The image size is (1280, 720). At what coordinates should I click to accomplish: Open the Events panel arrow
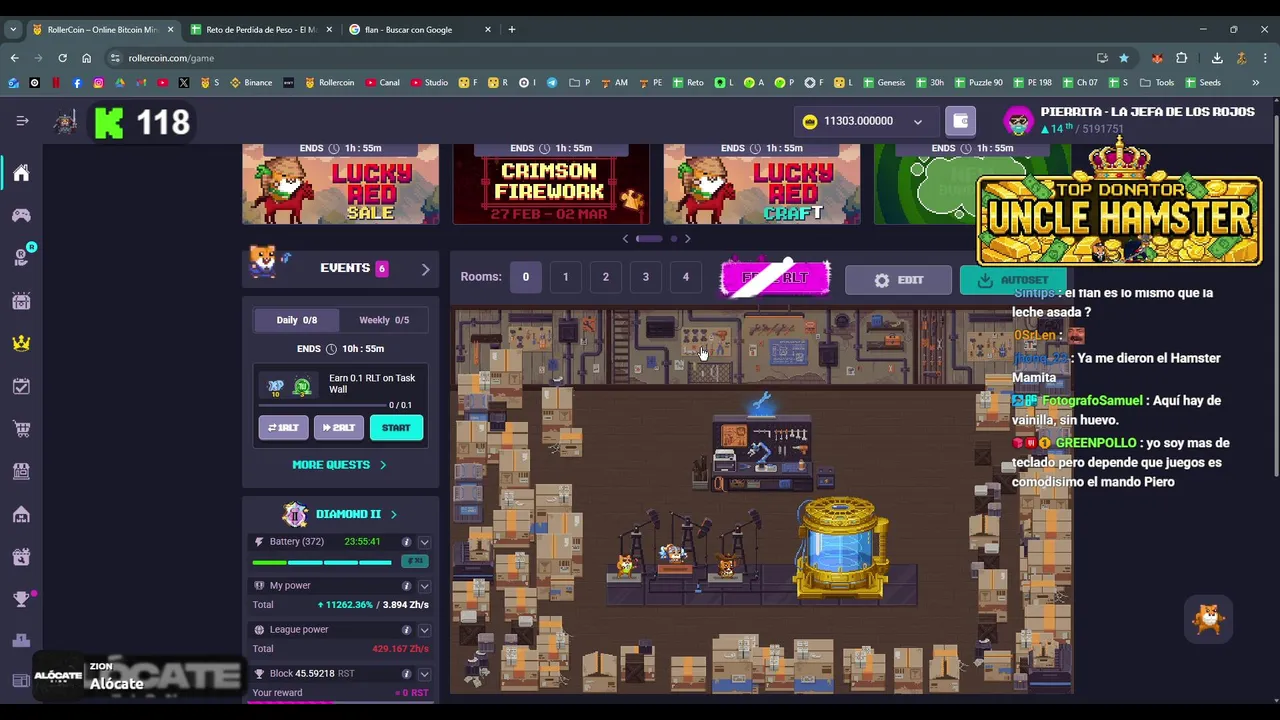(x=425, y=269)
